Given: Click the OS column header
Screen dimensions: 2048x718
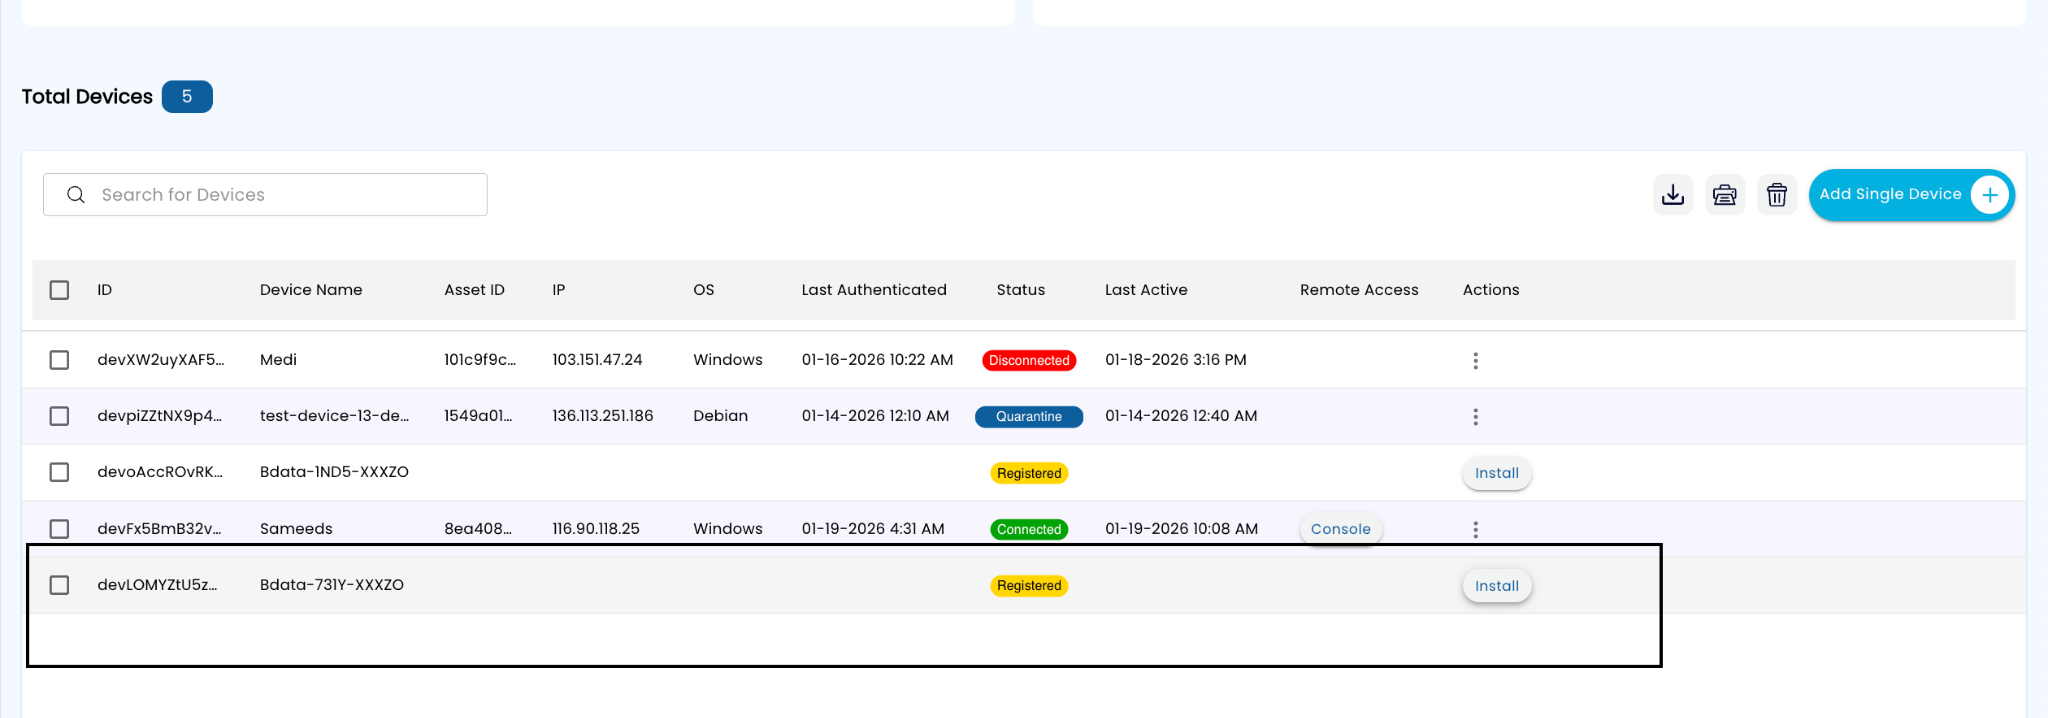Looking at the screenshot, I should coord(704,290).
